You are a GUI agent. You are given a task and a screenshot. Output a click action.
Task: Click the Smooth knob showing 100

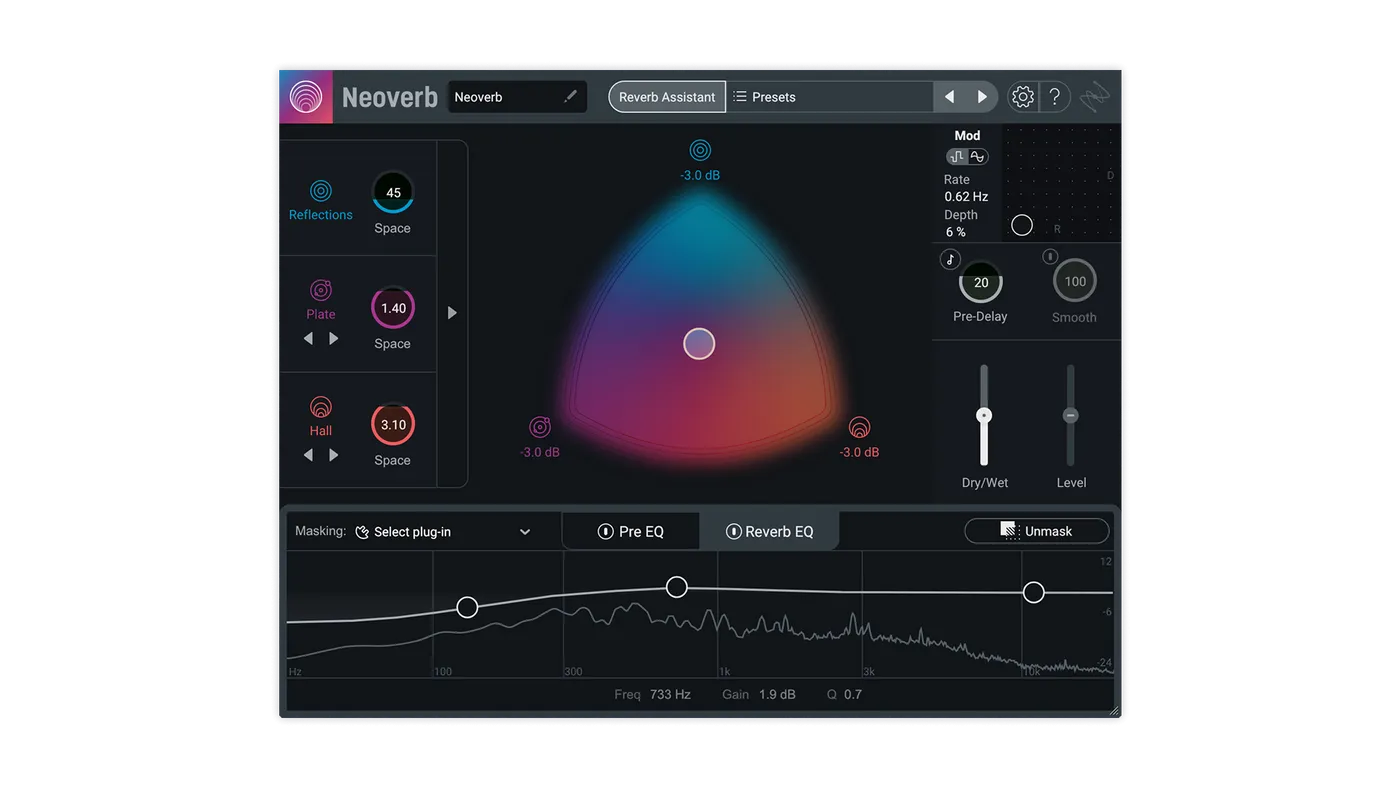[x=1075, y=282]
